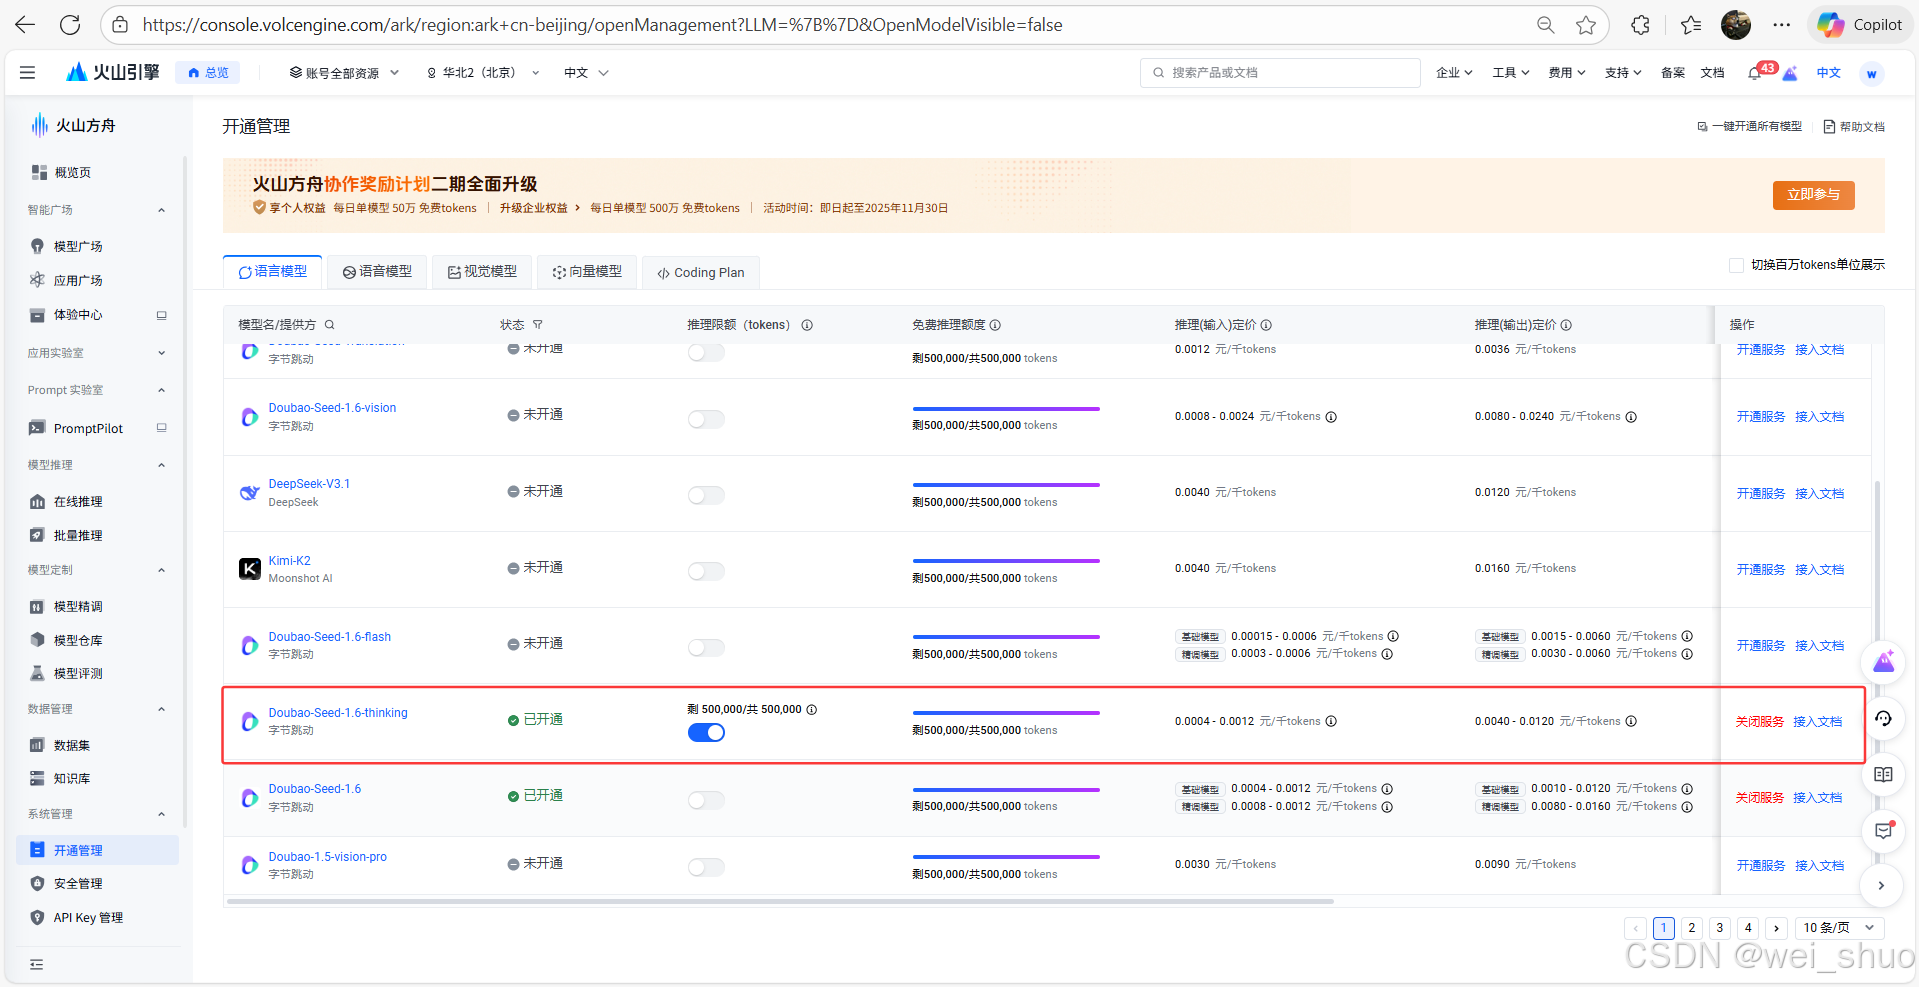This screenshot has width=1919, height=987.
Task: Select 语言模型 tab
Action: [x=273, y=272]
